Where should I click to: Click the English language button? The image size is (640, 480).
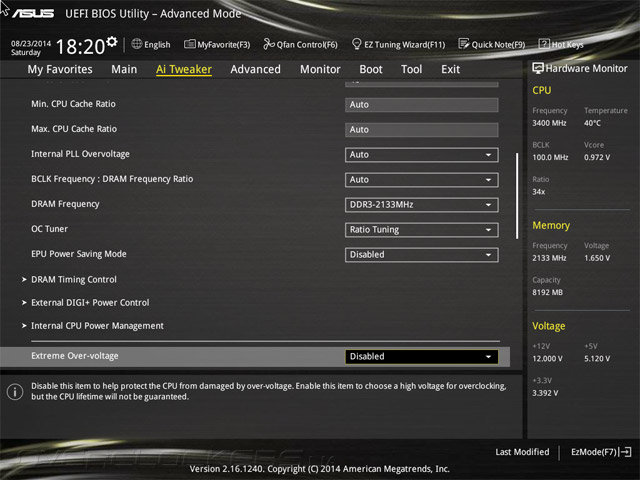coord(151,44)
